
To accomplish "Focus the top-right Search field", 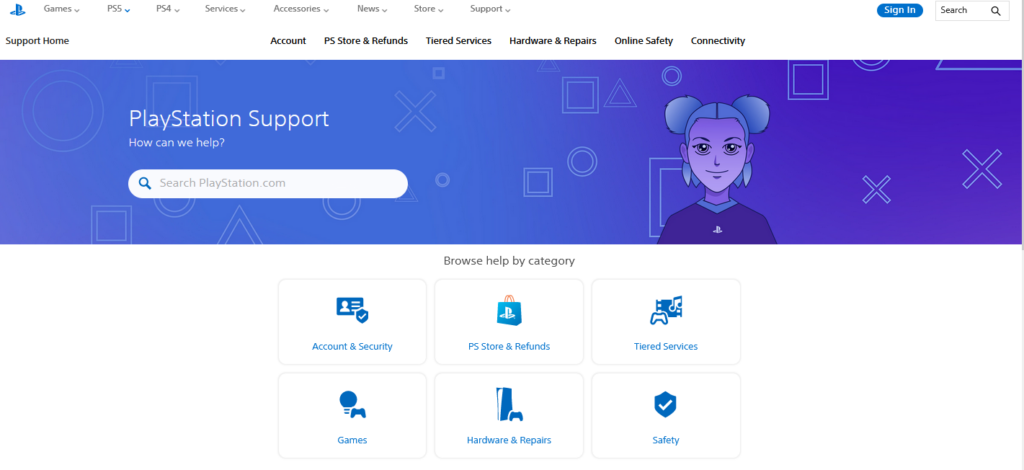I will [972, 10].
